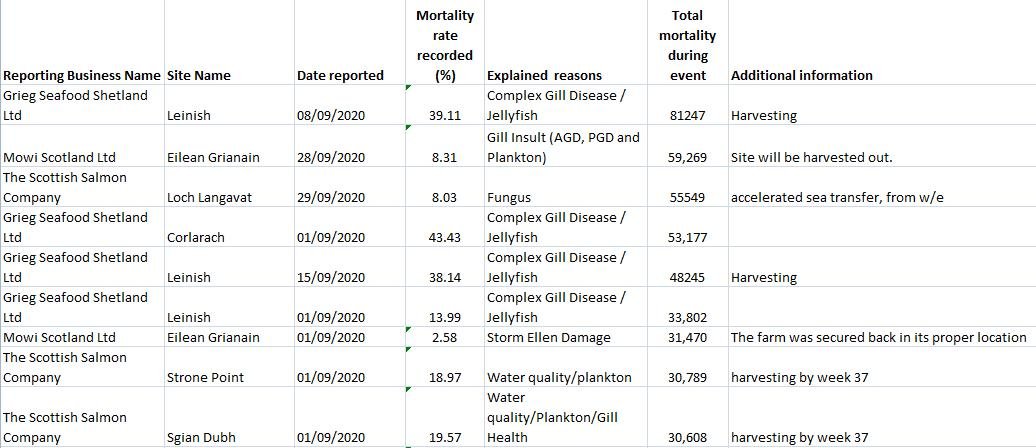Select the Fungus reason cell
Screen dimensions: 1036x448
point(509,197)
